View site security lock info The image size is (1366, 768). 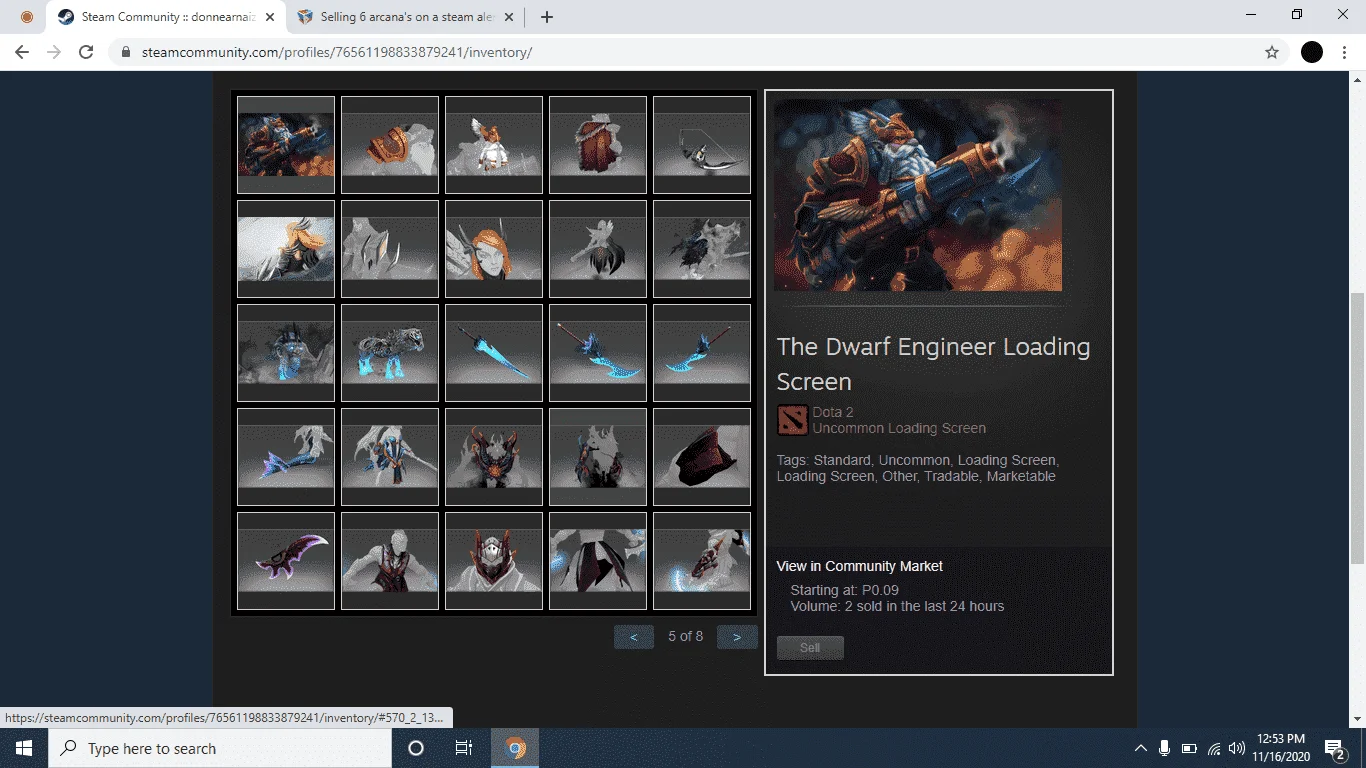click(125, 52)
